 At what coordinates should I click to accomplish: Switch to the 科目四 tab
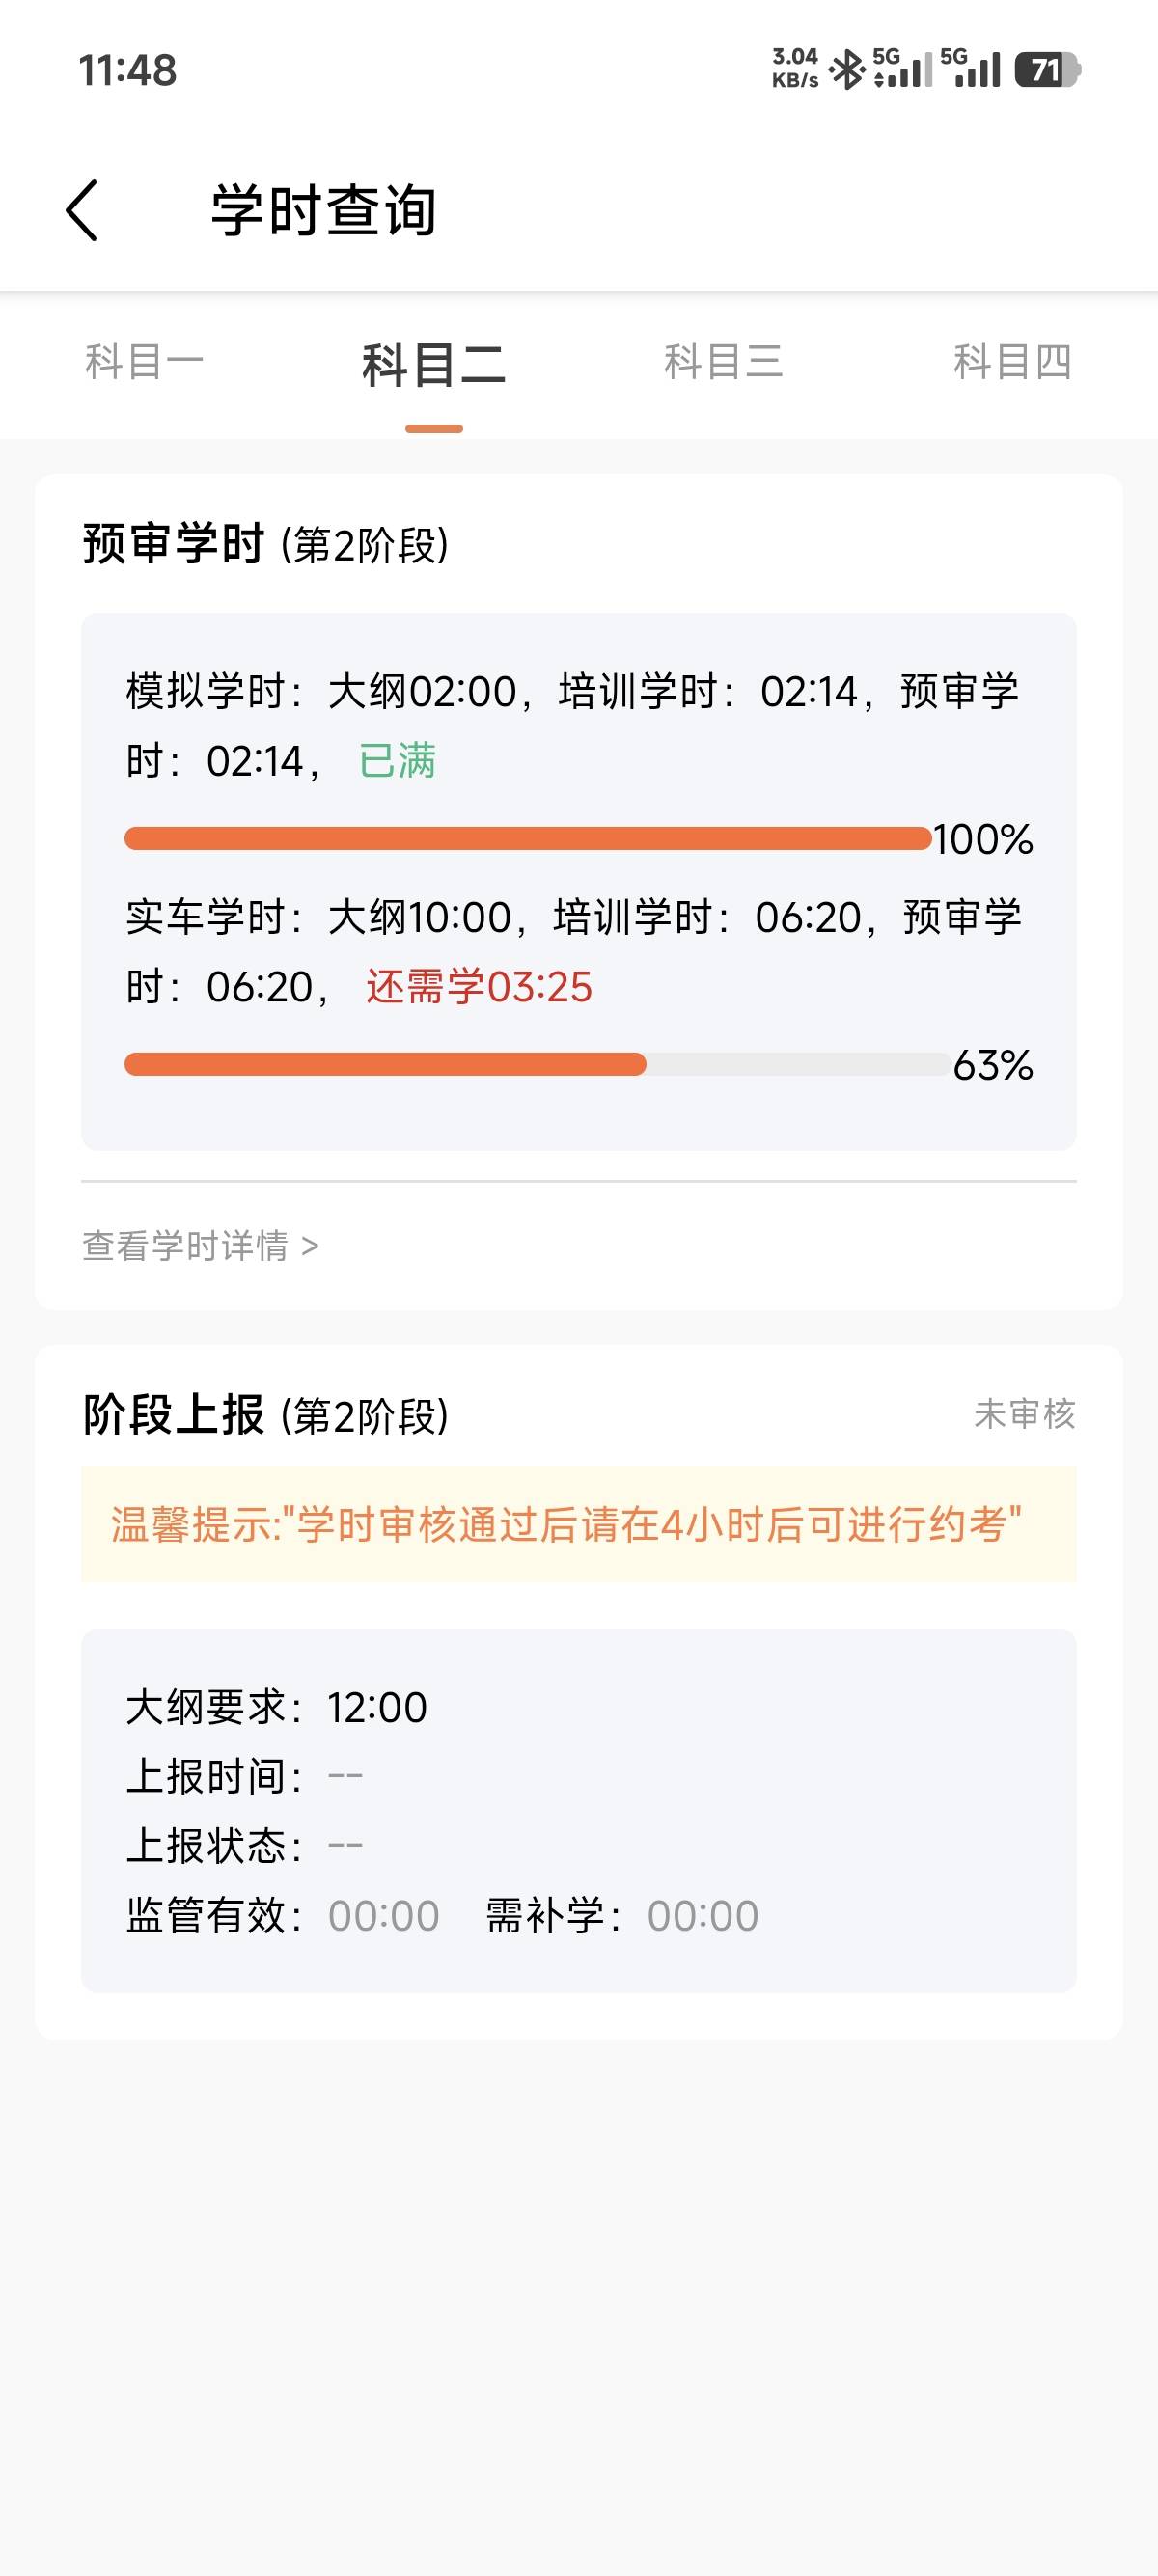point(1012,362)
